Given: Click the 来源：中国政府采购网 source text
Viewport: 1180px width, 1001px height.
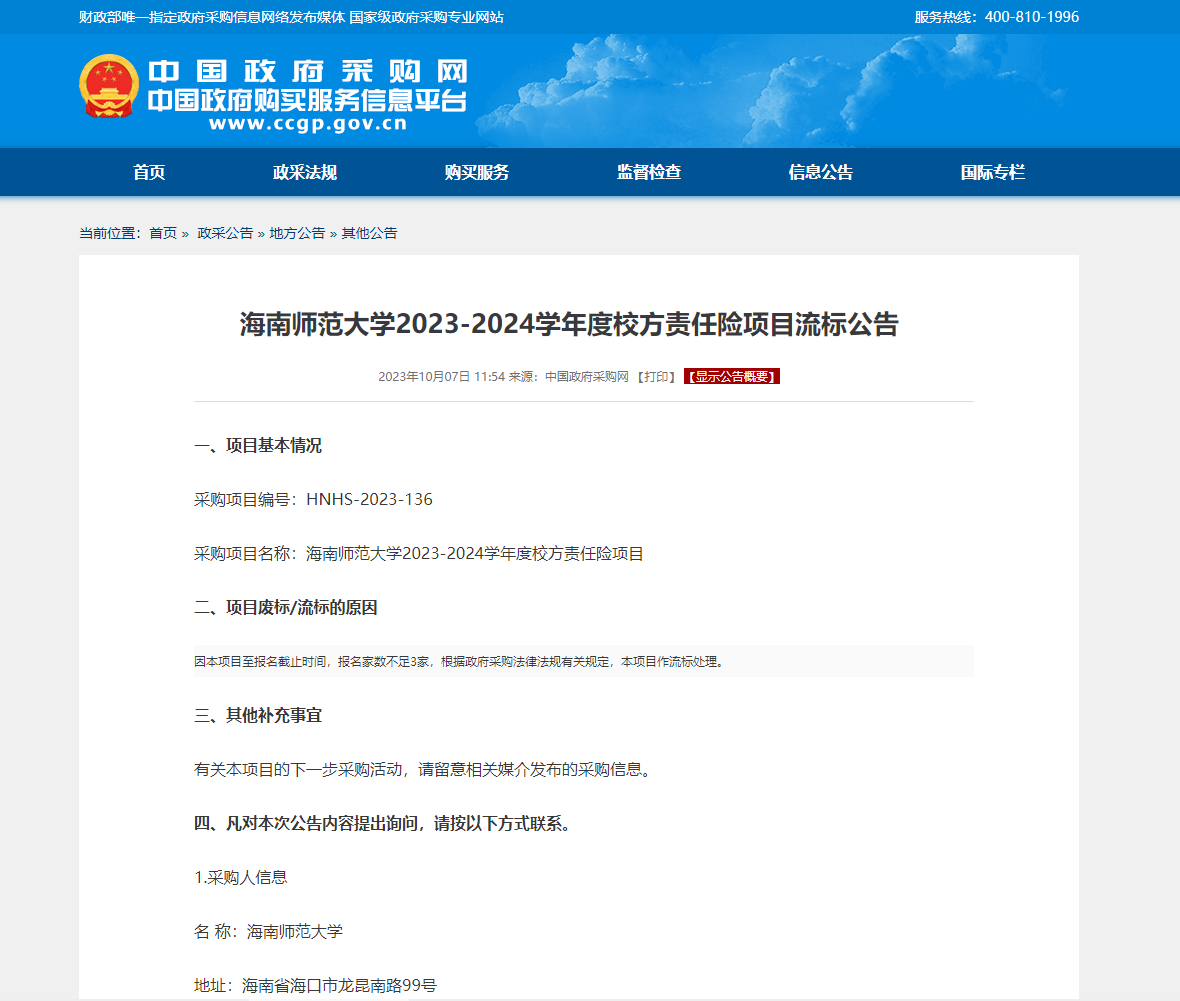Looking at the screenshot, I should coord(569,376).
